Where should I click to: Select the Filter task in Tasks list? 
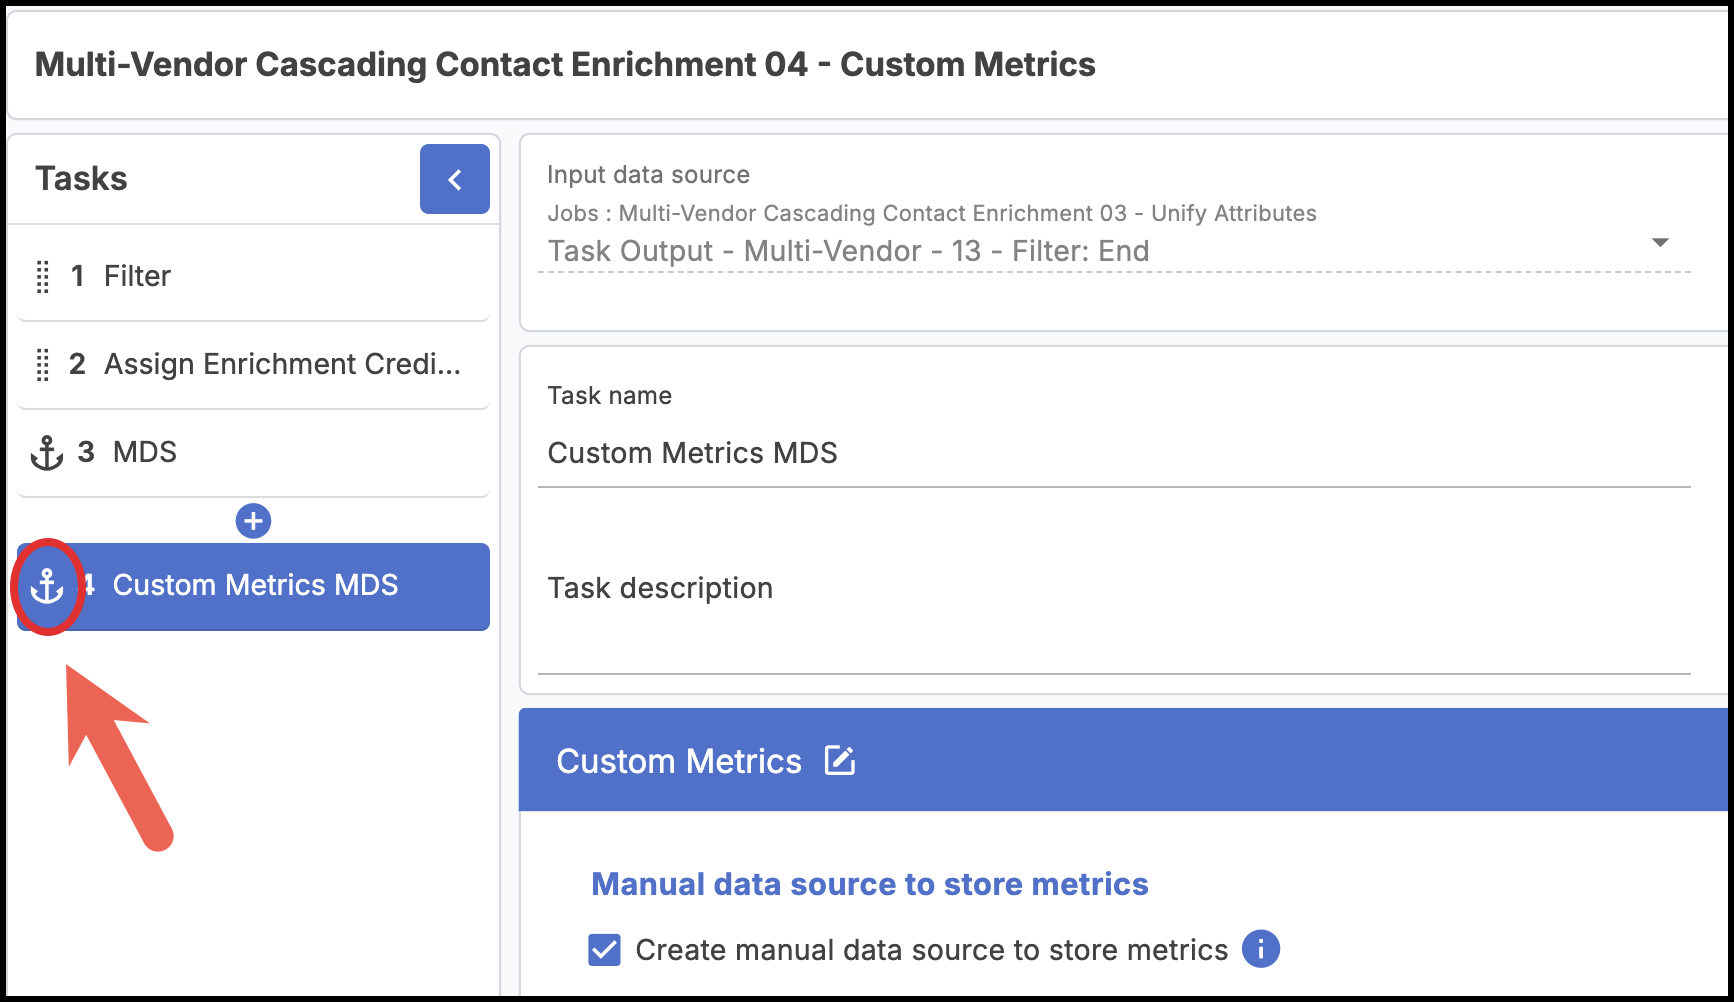138,276
